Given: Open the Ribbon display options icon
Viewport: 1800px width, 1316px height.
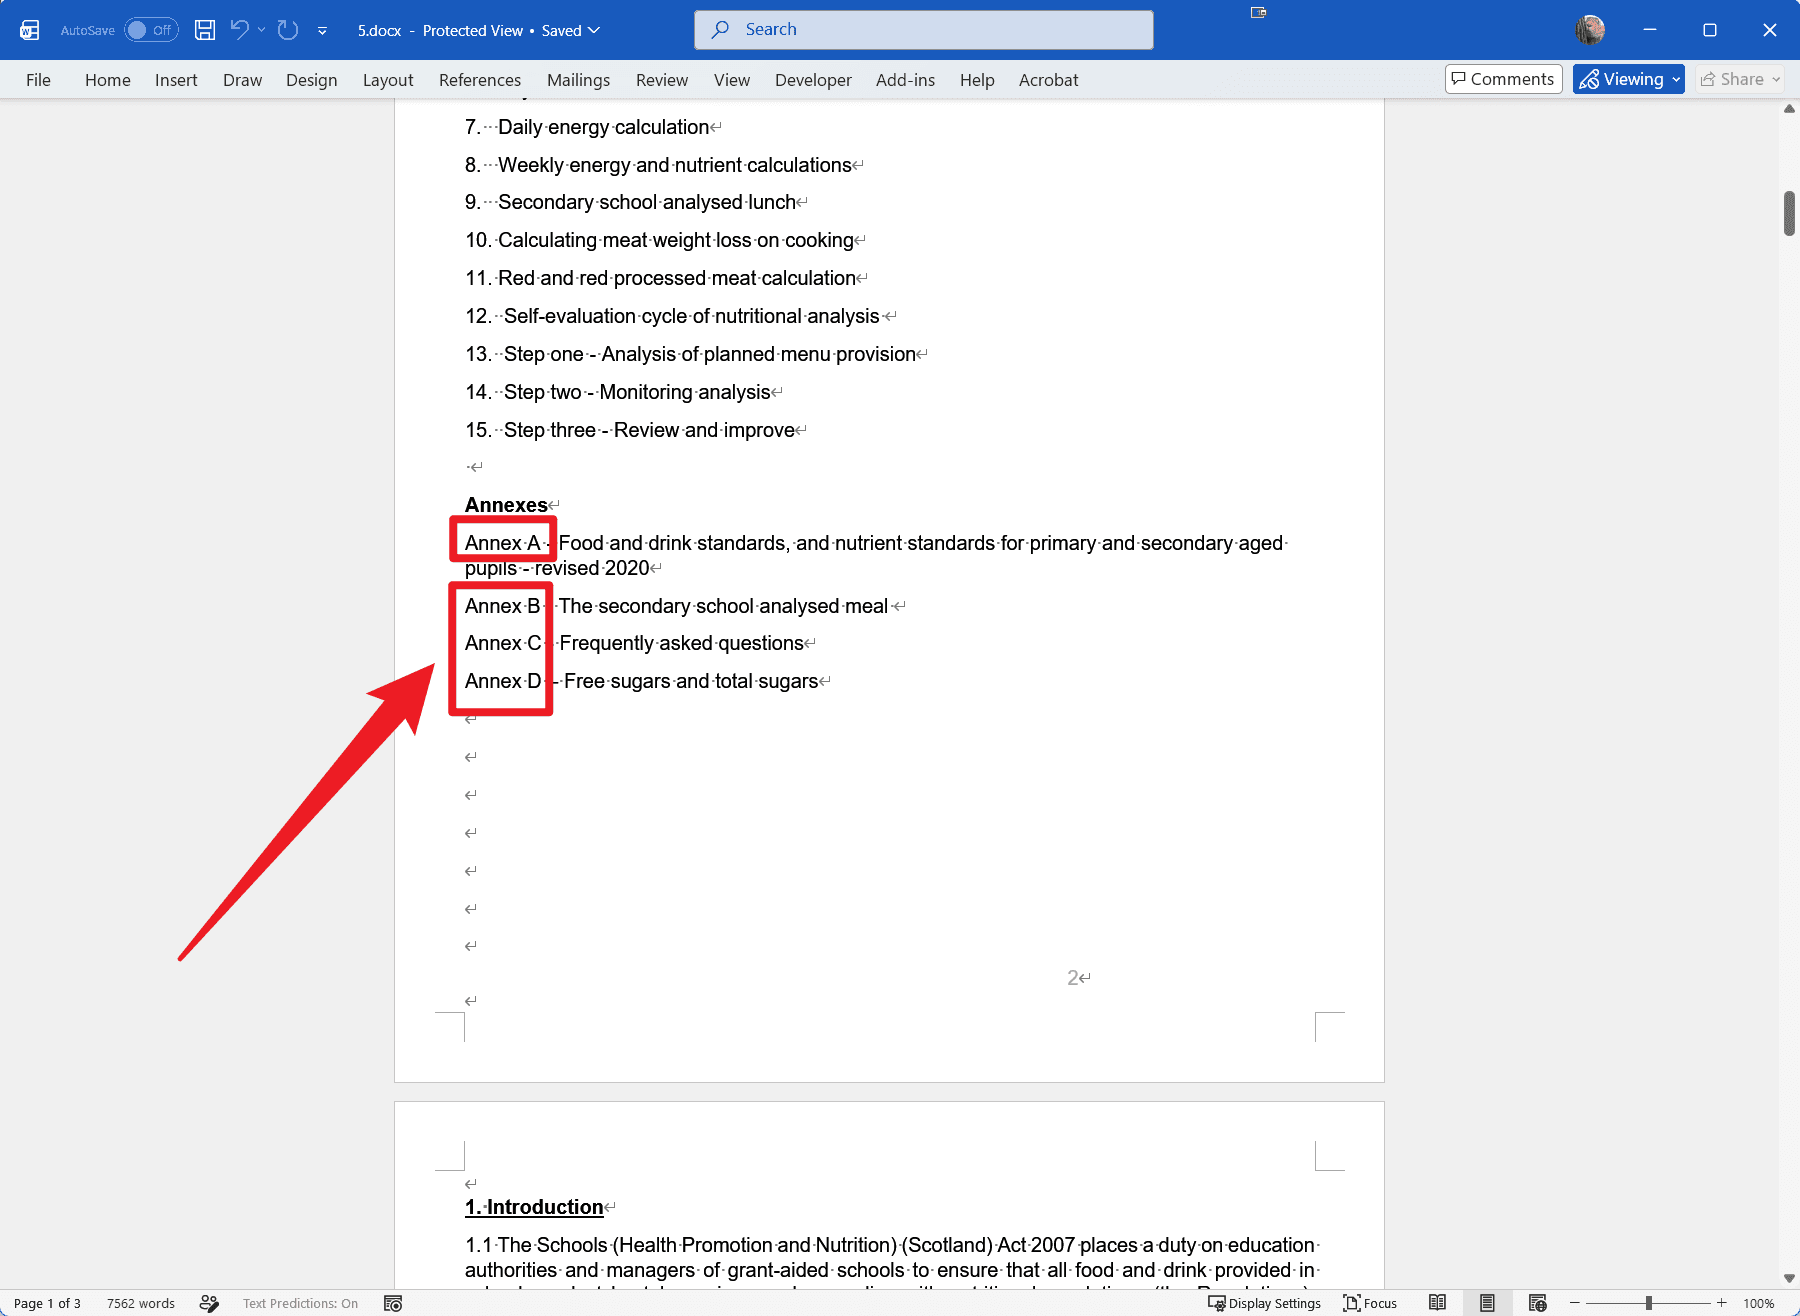Looking at the screenshot, I should click(x=1258, y=12).
